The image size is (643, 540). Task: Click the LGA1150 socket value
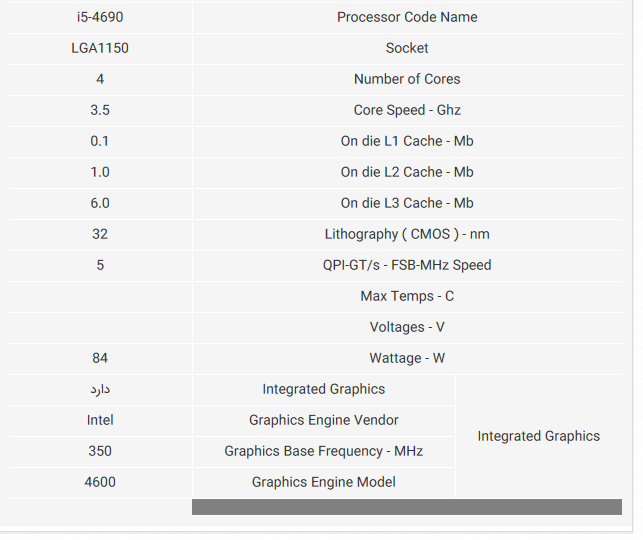coord(100,48)
